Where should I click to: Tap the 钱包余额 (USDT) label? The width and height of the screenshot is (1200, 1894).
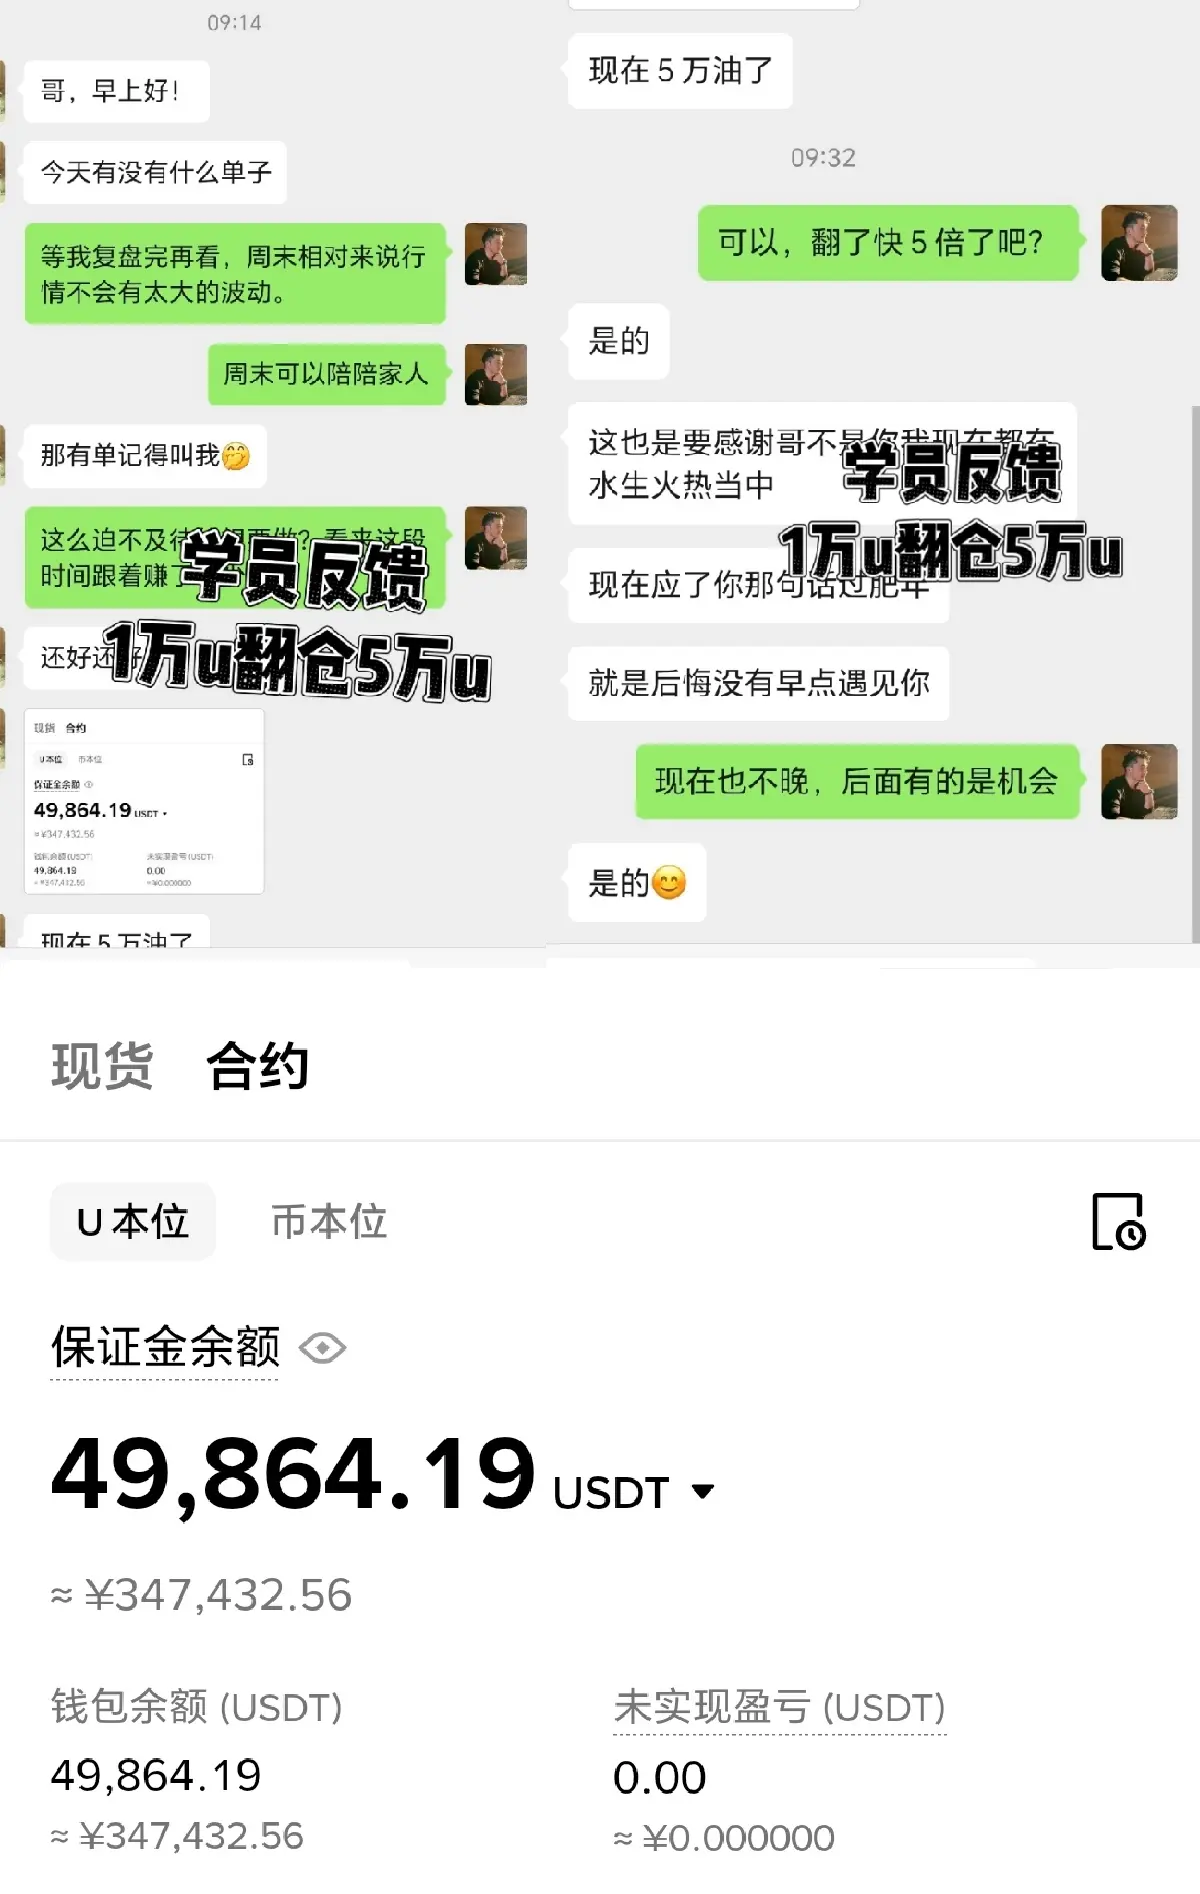[x=197, y=1706]
